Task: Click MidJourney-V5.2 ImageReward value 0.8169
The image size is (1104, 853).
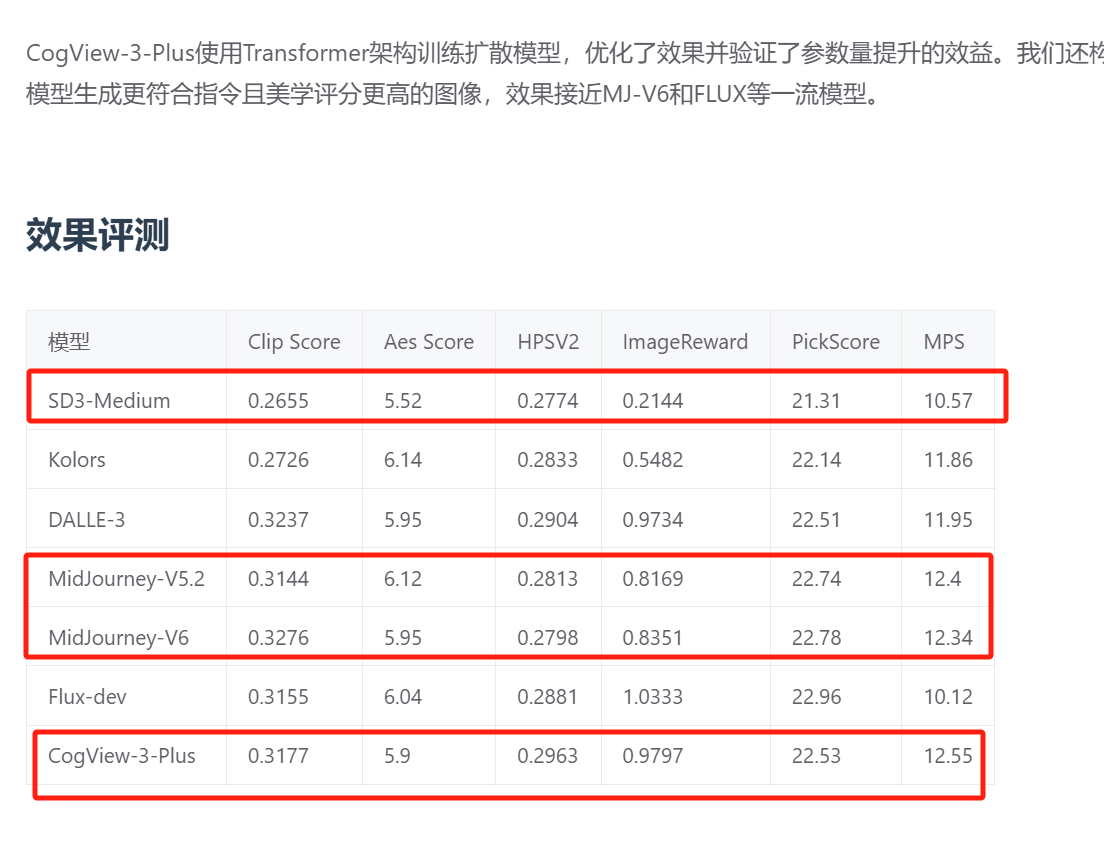Action: coord(653,579)
